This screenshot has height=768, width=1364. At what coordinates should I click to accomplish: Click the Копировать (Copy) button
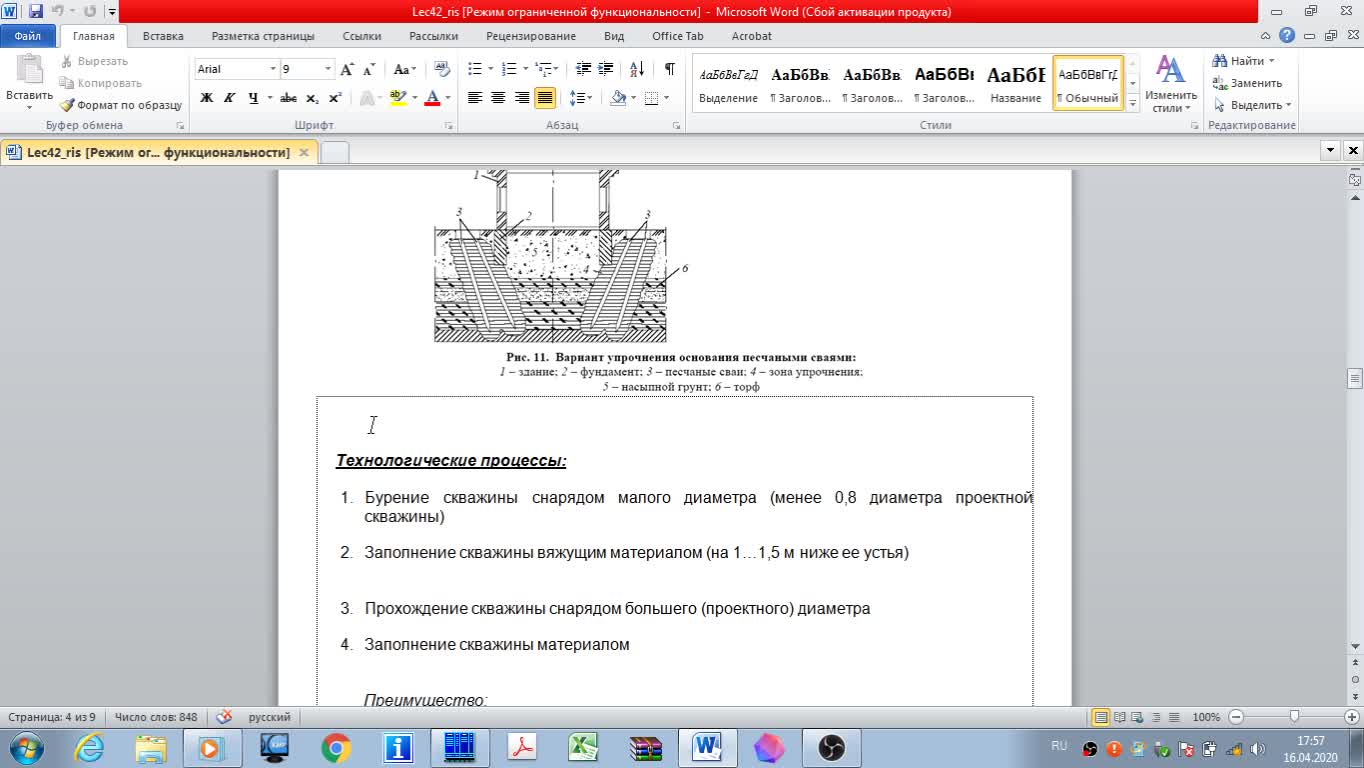(100, 83)
